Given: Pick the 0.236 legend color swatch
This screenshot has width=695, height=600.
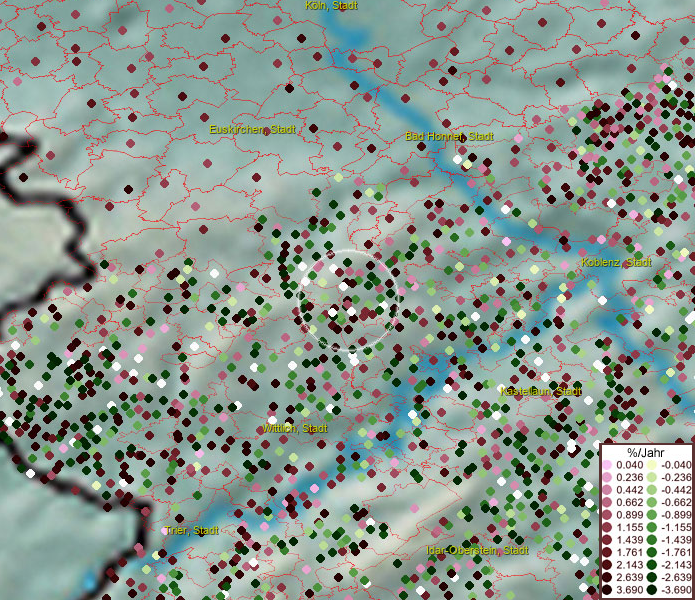Looking at the screenshot, I should coord(607,477).
